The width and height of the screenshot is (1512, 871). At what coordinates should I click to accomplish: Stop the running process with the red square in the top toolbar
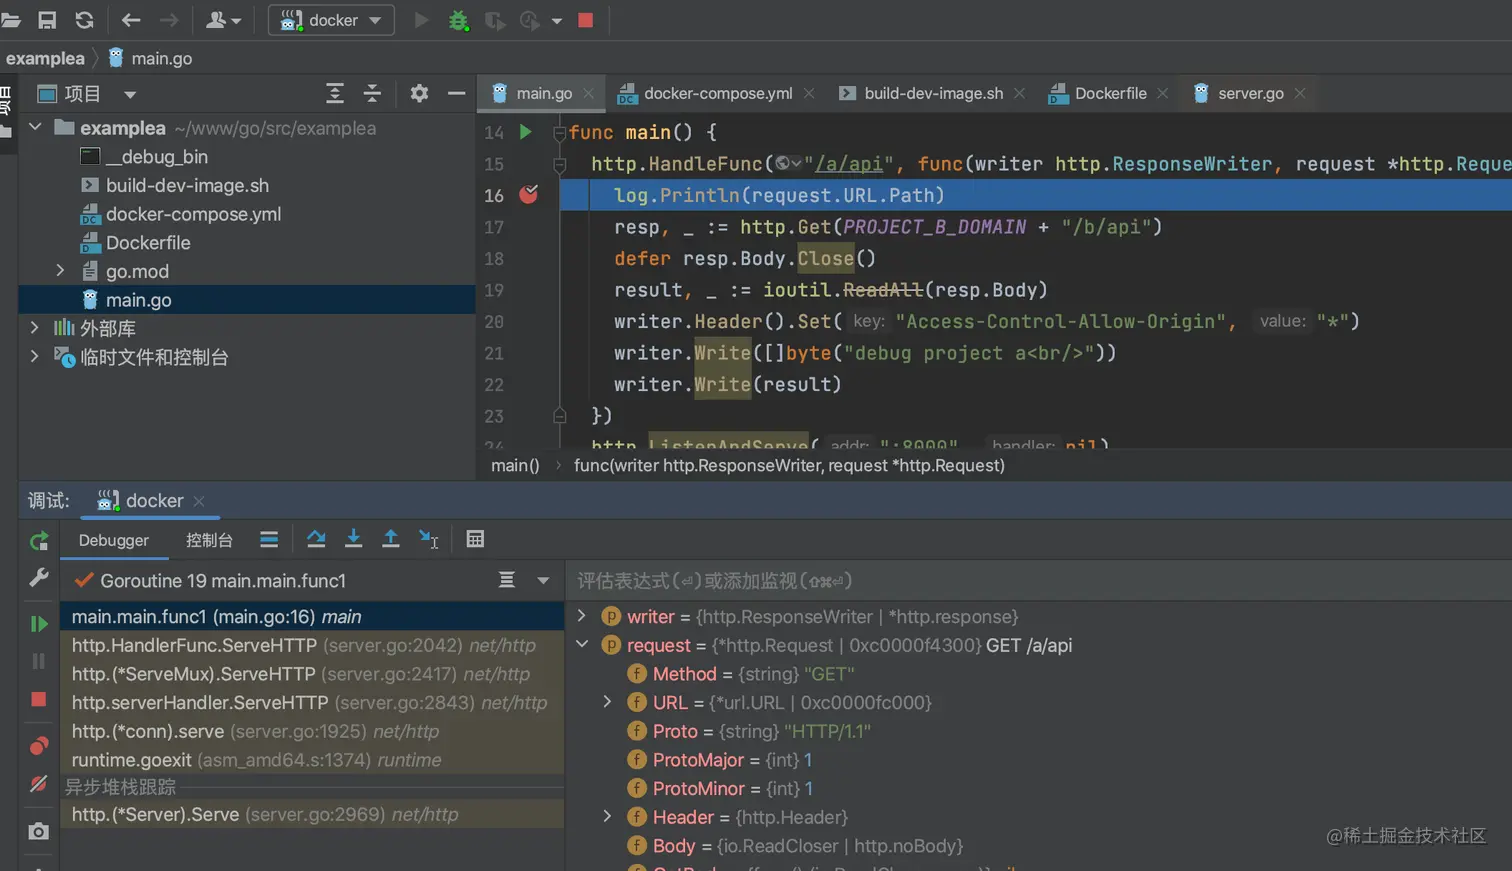click(586, 20)
